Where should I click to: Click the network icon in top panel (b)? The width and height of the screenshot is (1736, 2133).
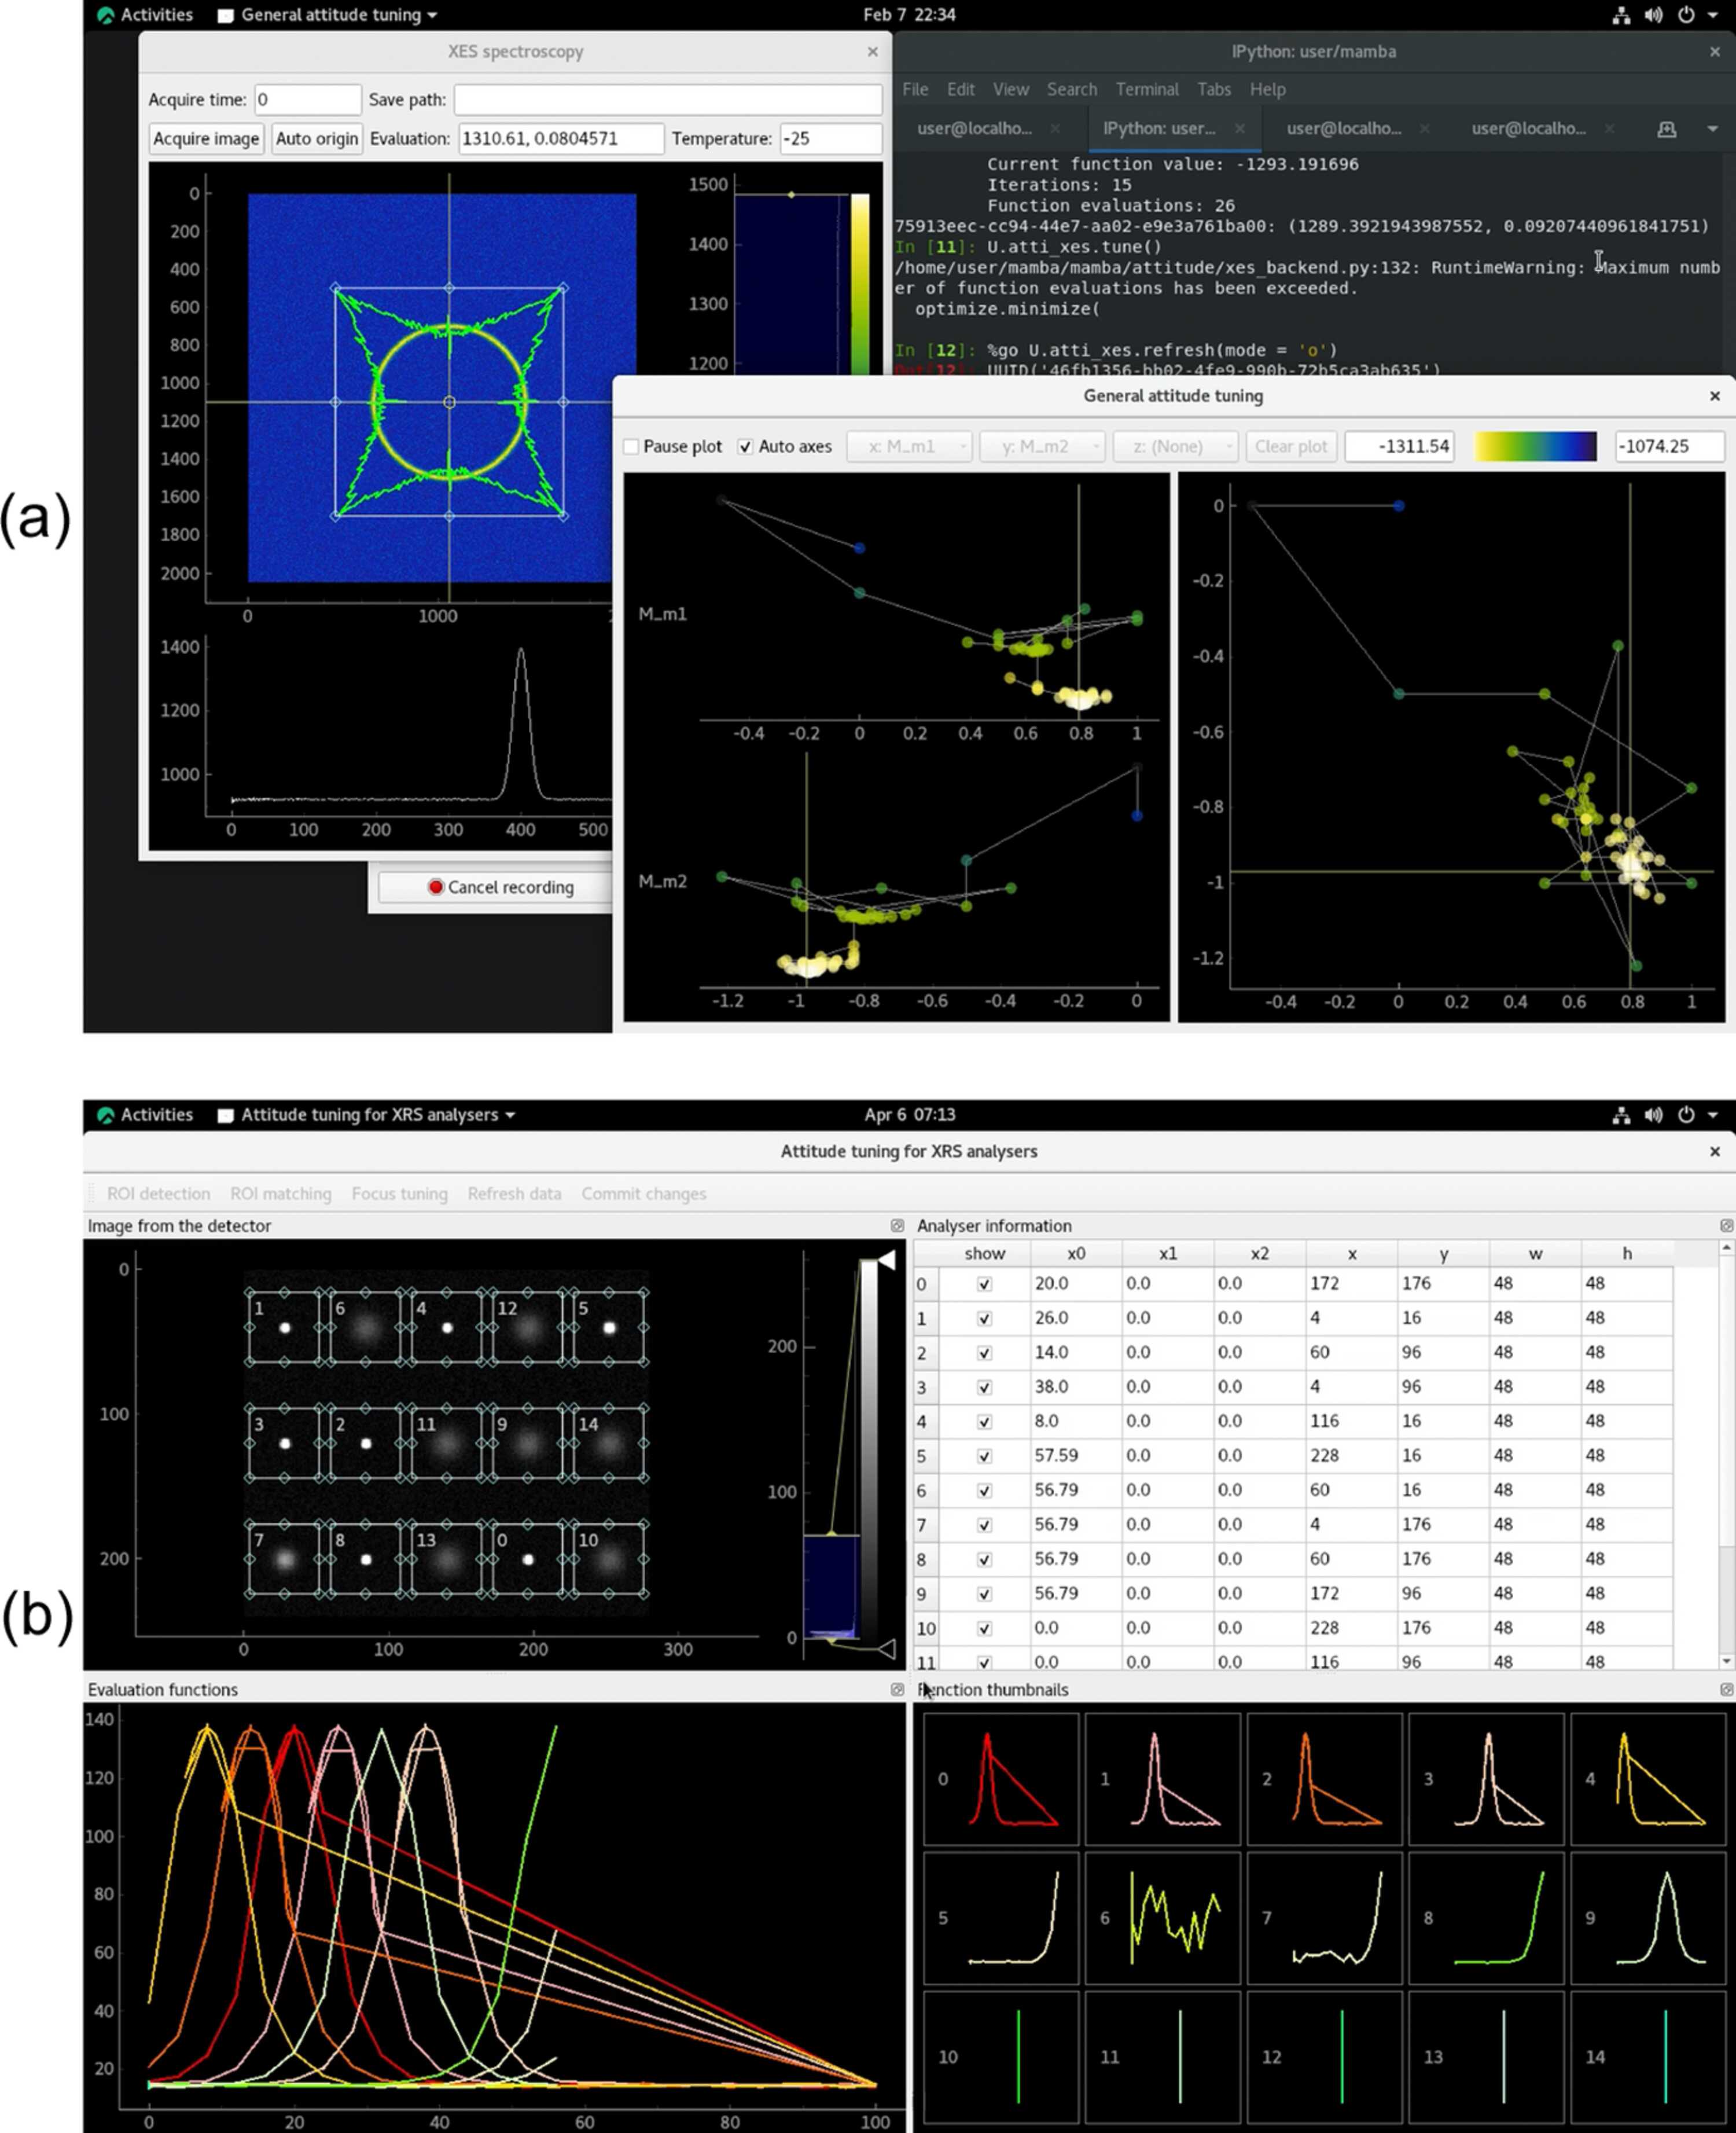click(1621, 1115)
